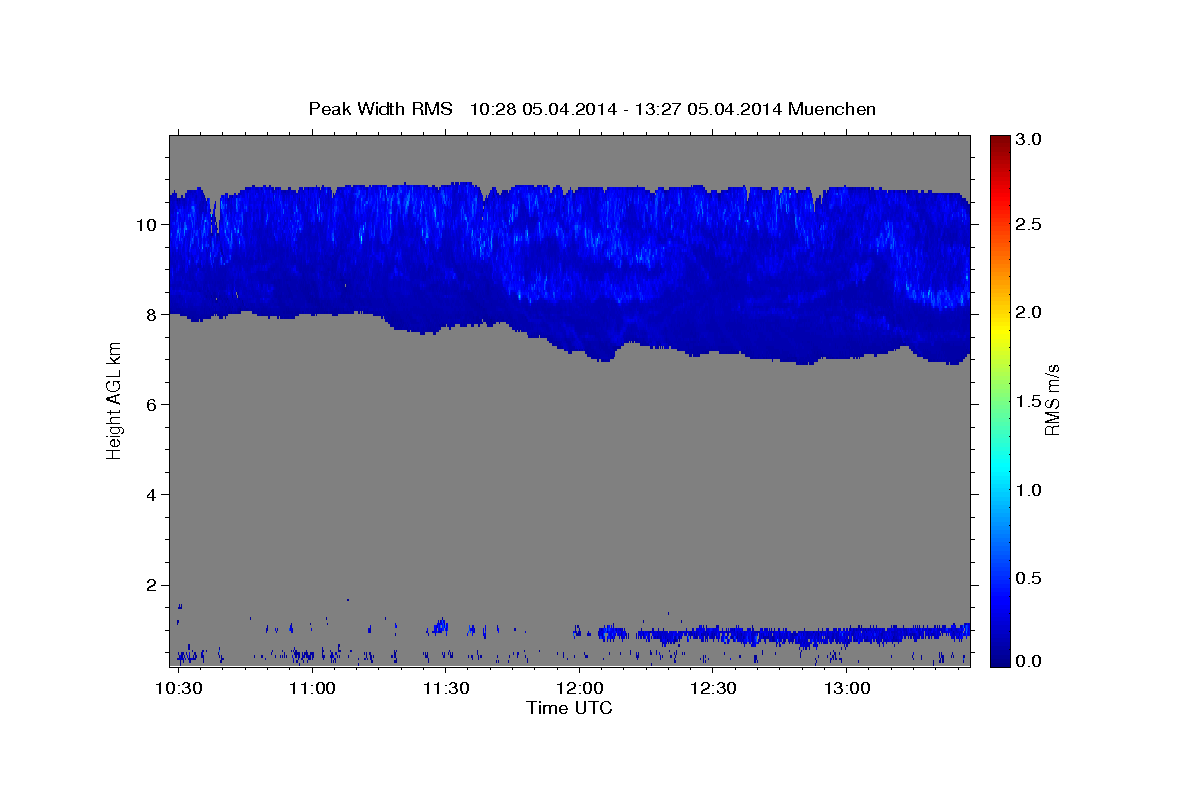Screen dimensions: 1200x800
Task: Click the colorbar label '0.5'
Action: (x=1030, y=578)
